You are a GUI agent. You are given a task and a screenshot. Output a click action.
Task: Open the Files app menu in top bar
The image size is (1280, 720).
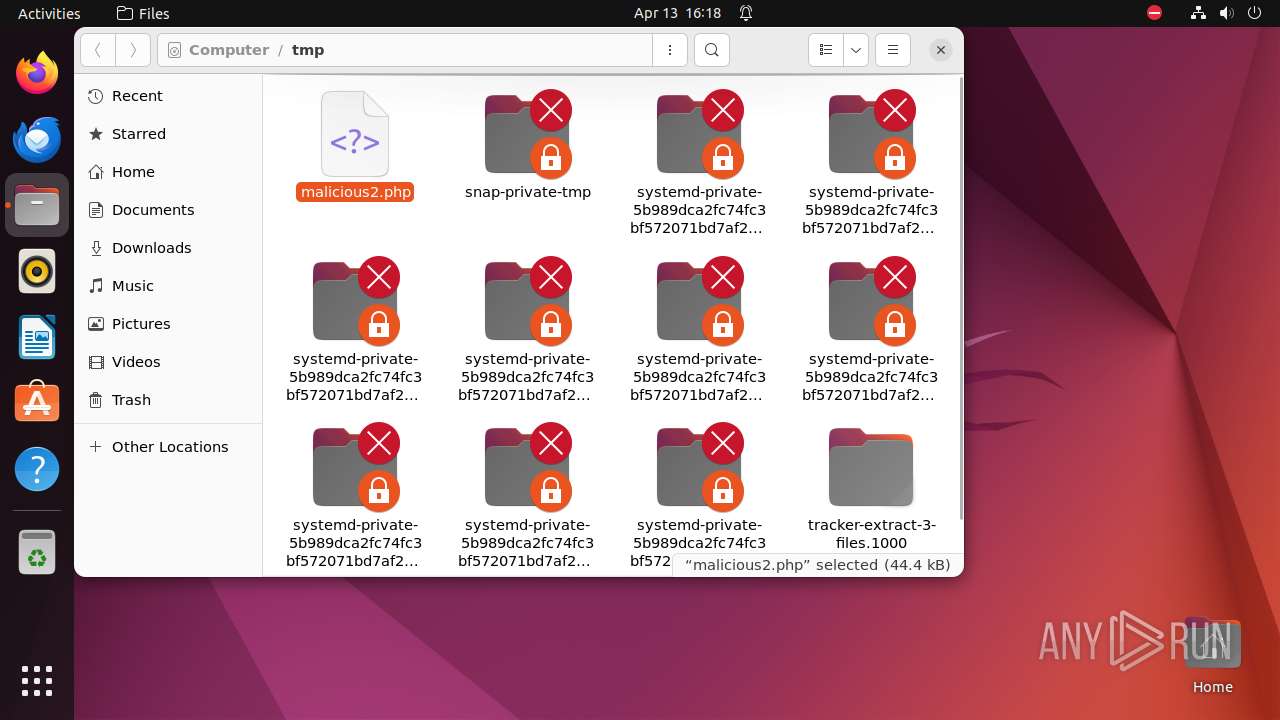(x=143, y=13)
